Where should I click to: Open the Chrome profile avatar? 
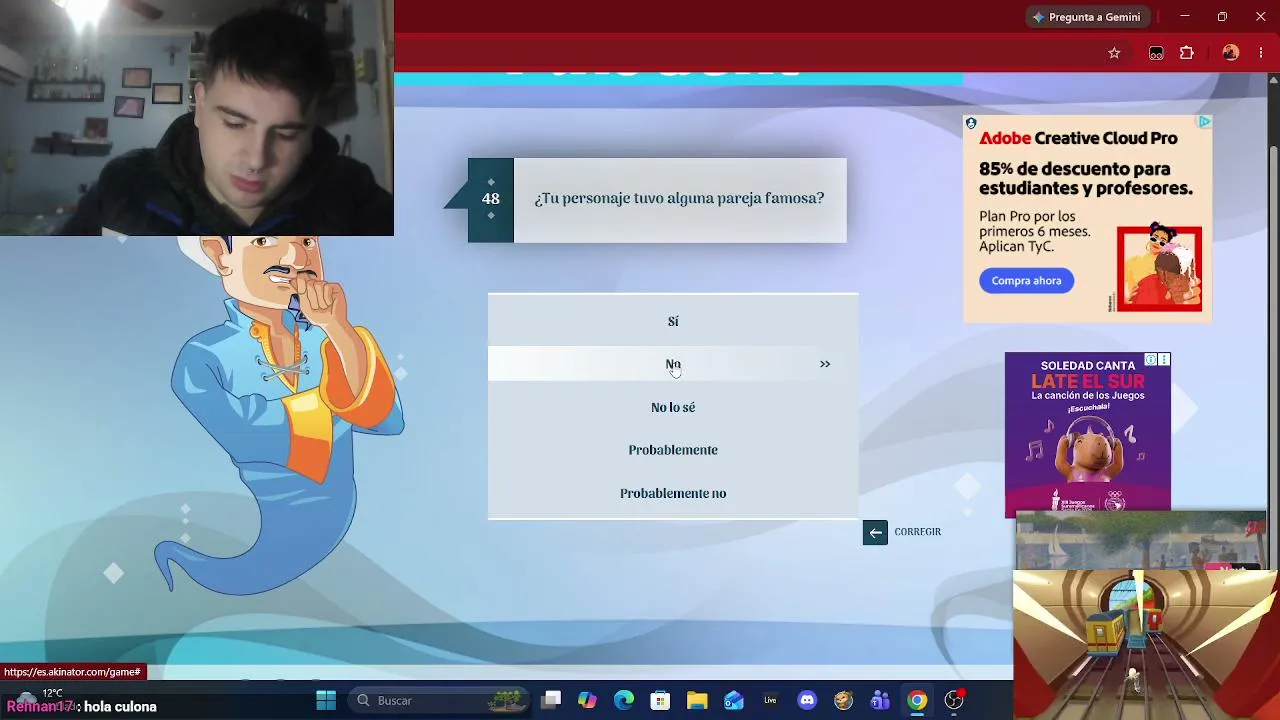(x=1231, y=53)
